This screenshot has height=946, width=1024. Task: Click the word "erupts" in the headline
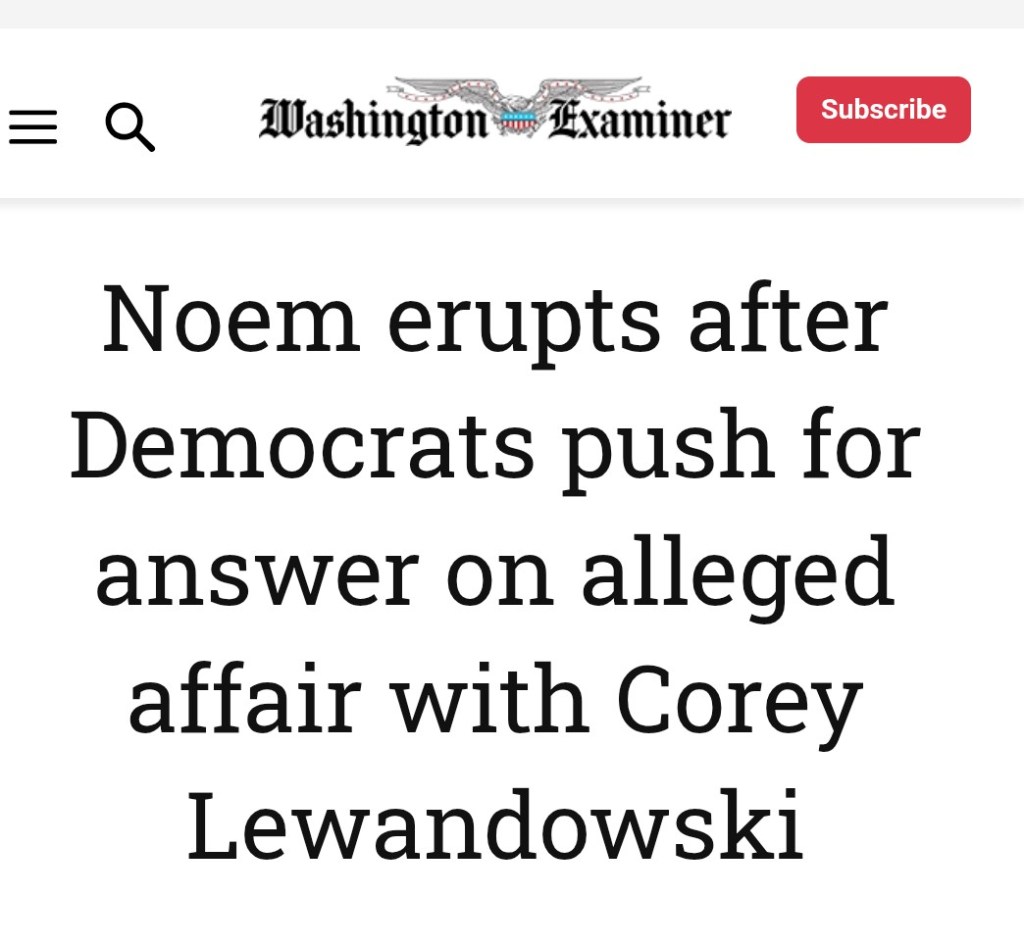(x=524, y=322)
